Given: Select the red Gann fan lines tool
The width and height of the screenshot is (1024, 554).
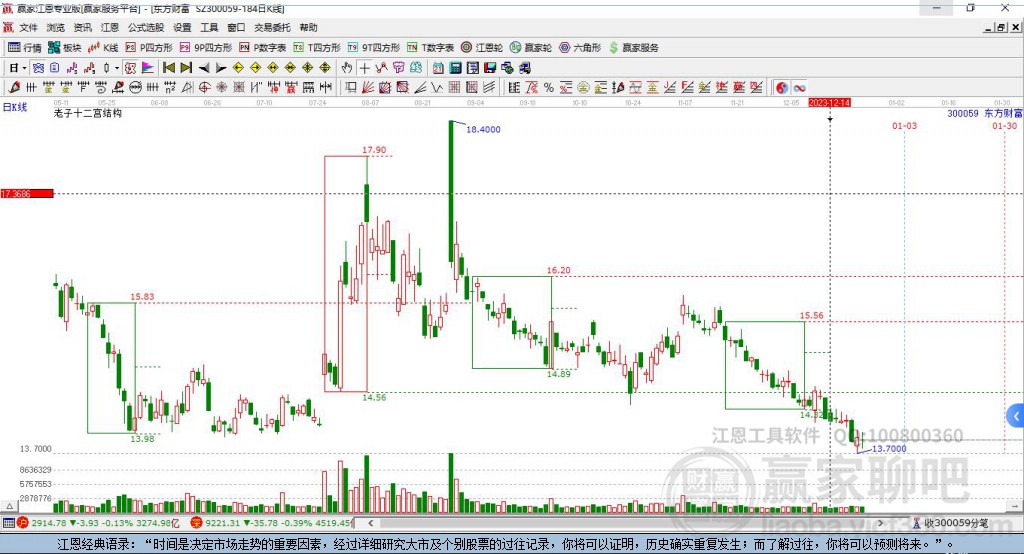Looking at the screenshot, I should (368, 87).
